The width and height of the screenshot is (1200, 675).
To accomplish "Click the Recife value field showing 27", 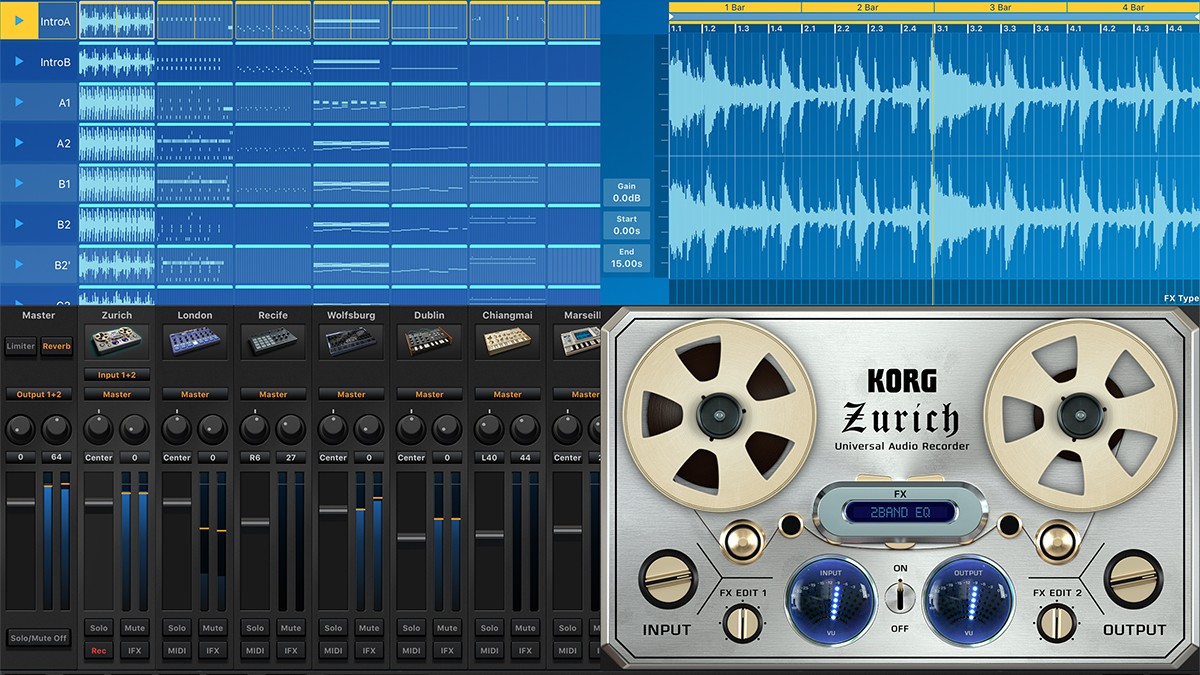I will (x=290, y=458).
